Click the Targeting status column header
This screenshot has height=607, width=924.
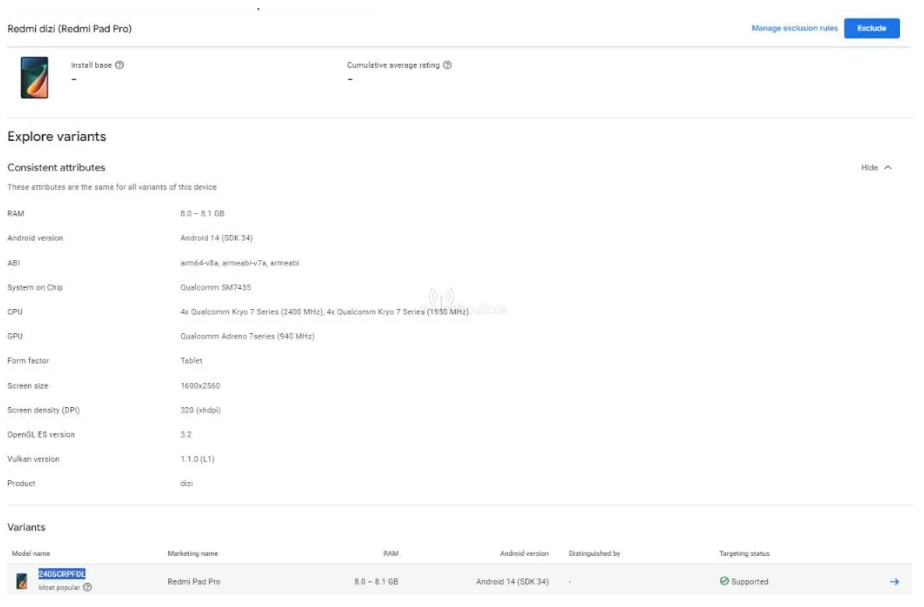point(744,553)
